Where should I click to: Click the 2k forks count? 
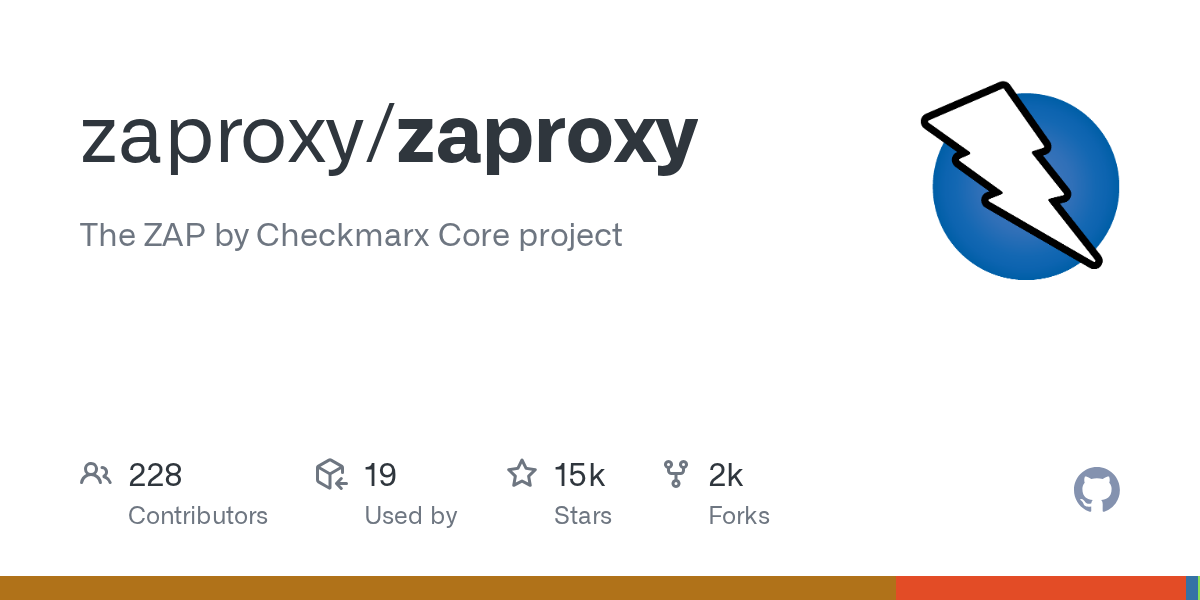[x=725, y=475]
